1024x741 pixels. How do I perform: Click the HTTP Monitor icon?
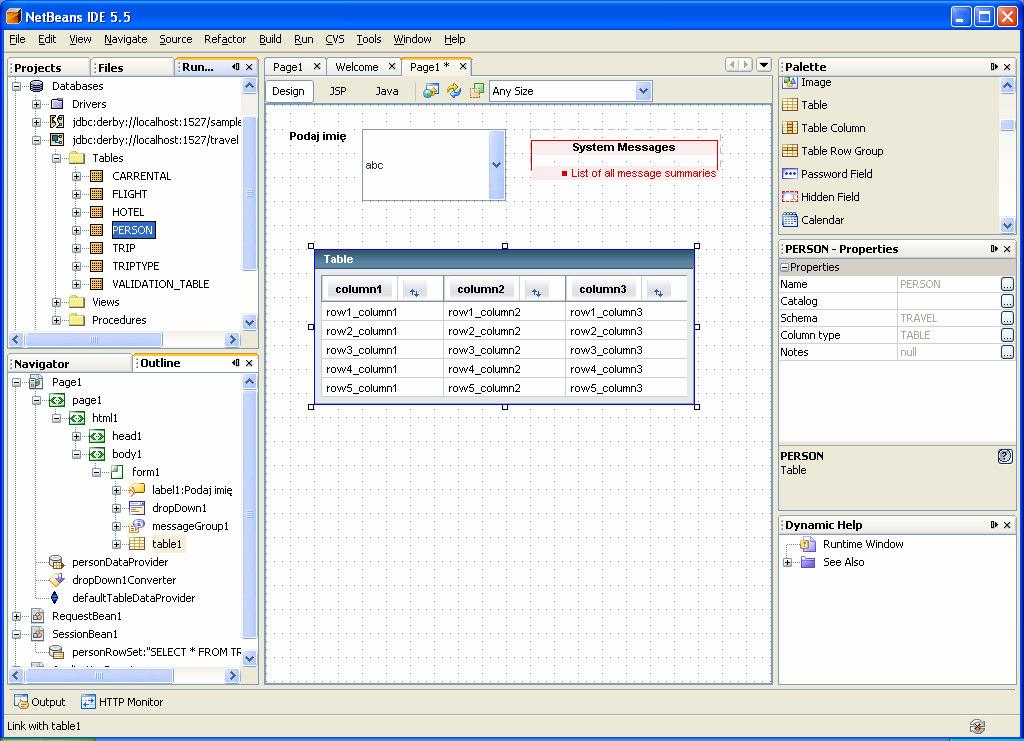[88, 702]
